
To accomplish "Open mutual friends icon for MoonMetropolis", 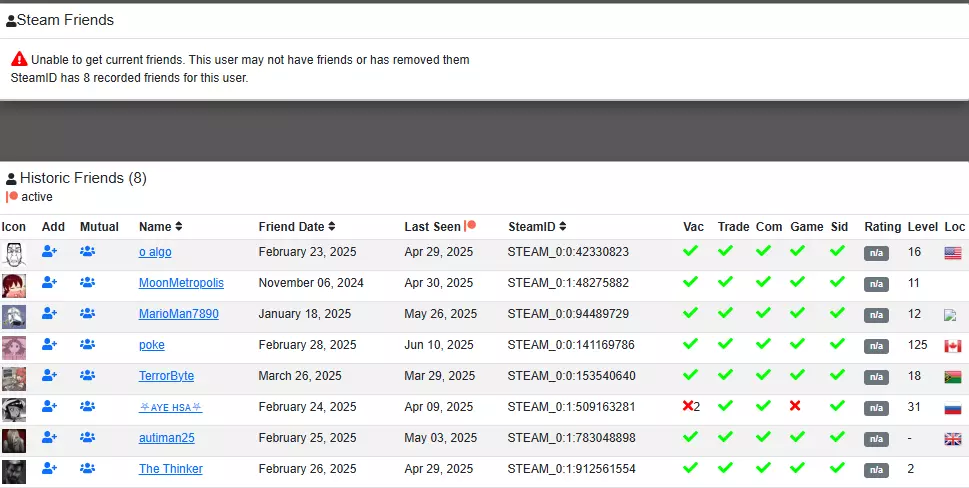I will [87, 282].
